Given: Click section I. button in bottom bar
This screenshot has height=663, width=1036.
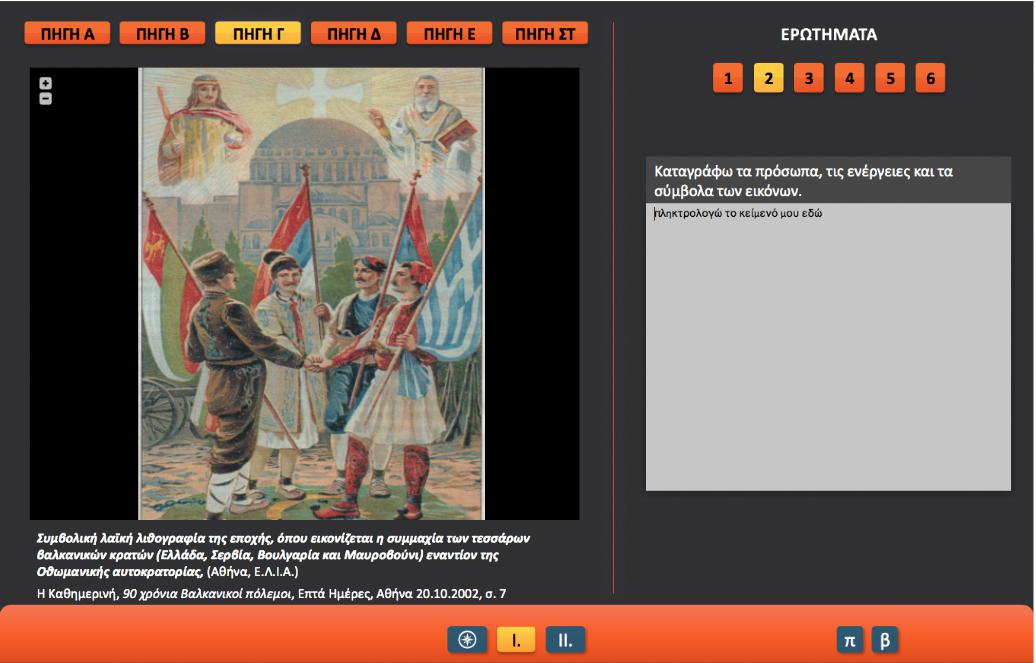Looking at the screenshot, I should [x=516, y=640].
